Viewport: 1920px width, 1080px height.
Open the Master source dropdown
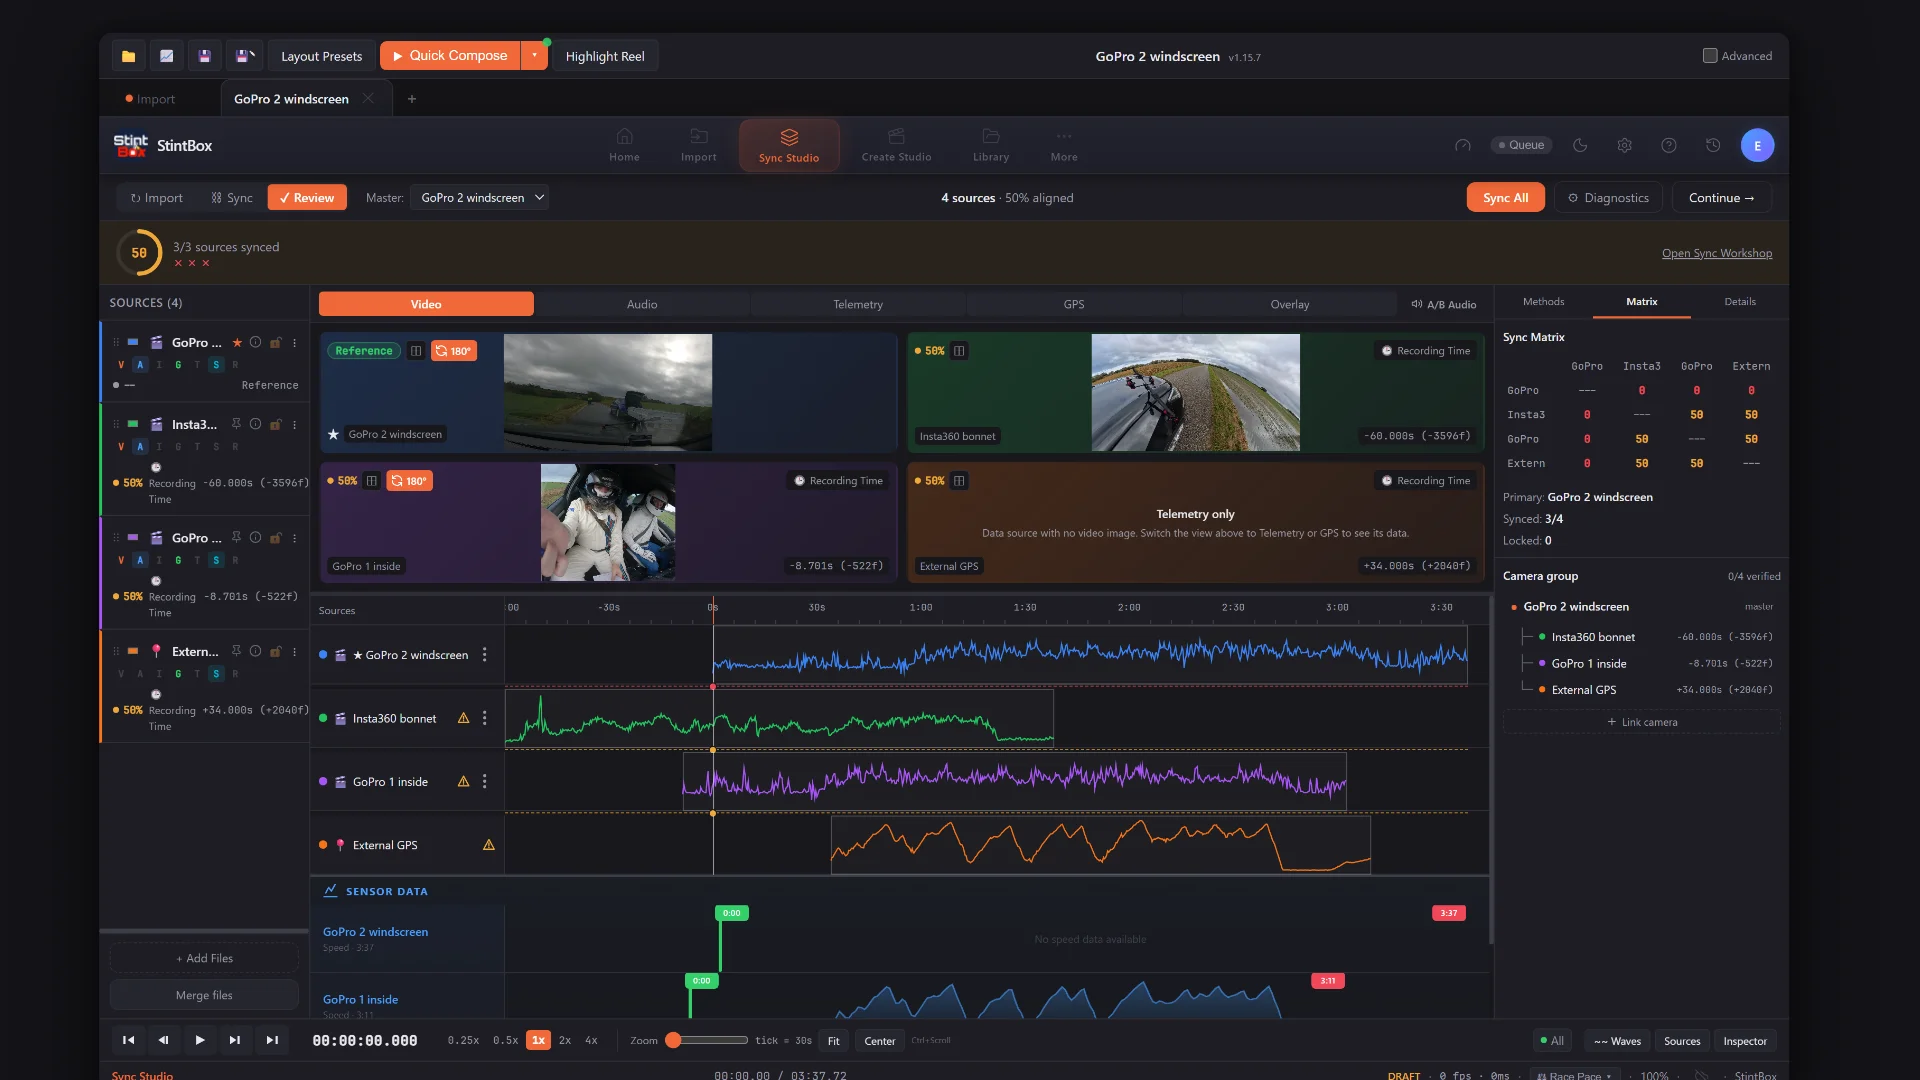click(481, 198)
